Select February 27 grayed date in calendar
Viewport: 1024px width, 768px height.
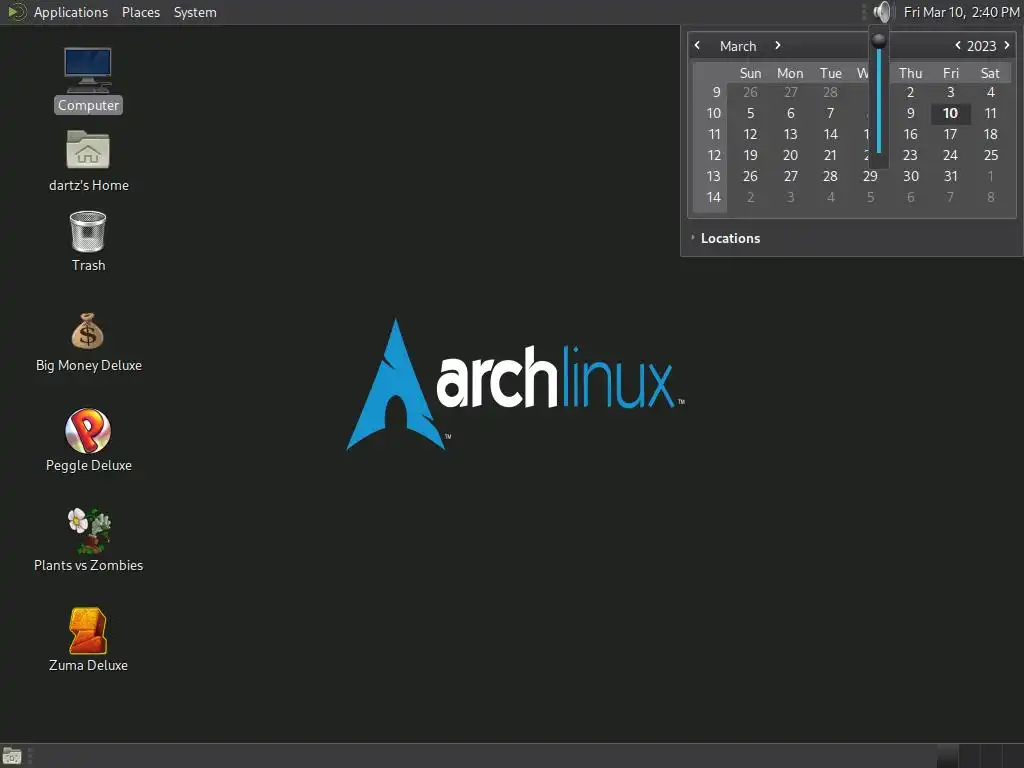click(790, 92)
